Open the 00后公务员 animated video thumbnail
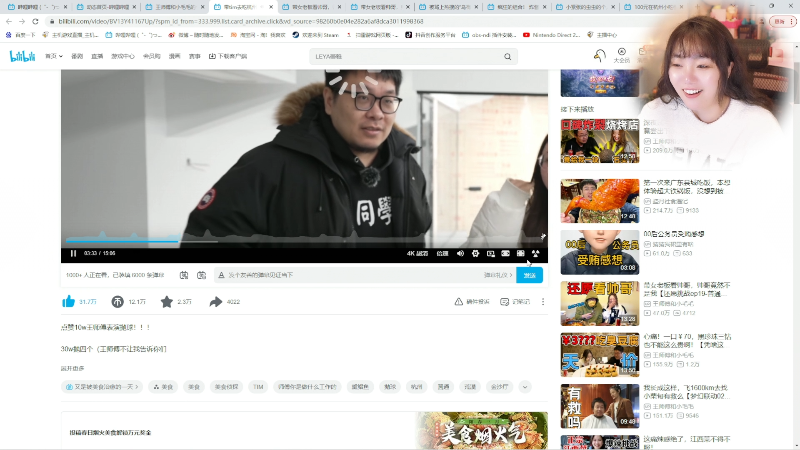Image resolution: width=800 pixels, height=450 pixels. pos(599,252)
